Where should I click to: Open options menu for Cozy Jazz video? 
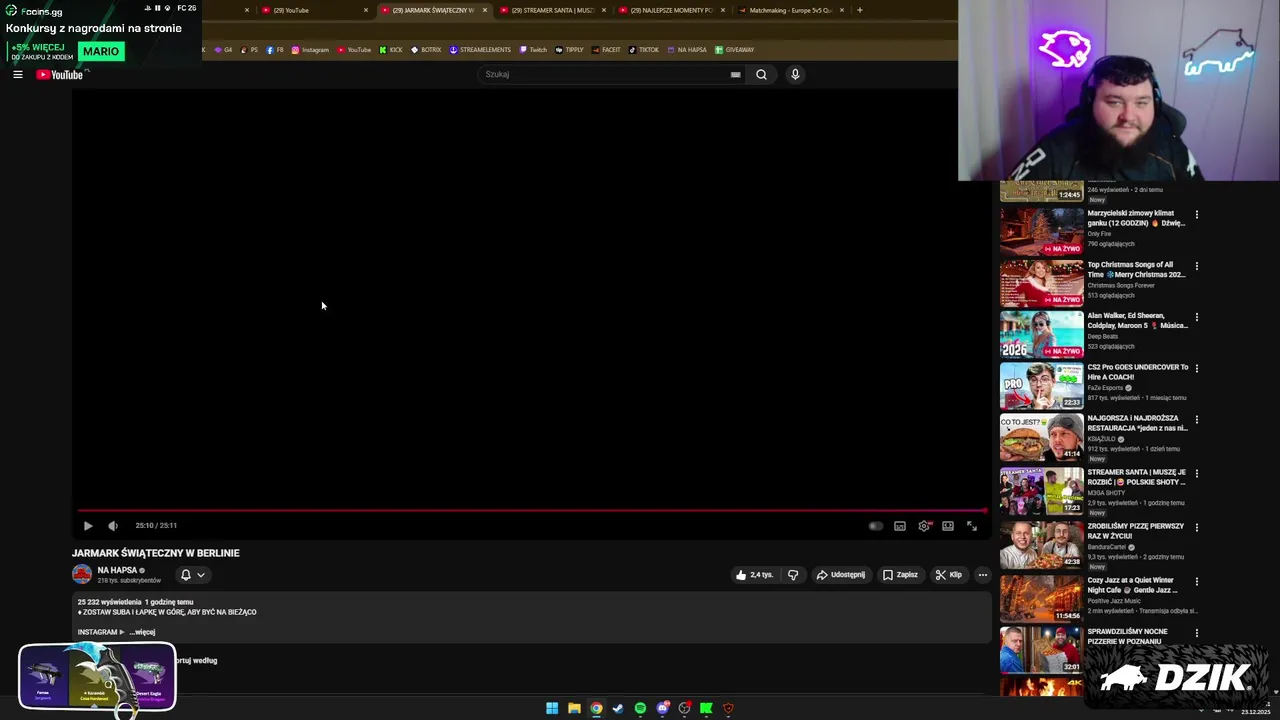tap(1196, 582)
